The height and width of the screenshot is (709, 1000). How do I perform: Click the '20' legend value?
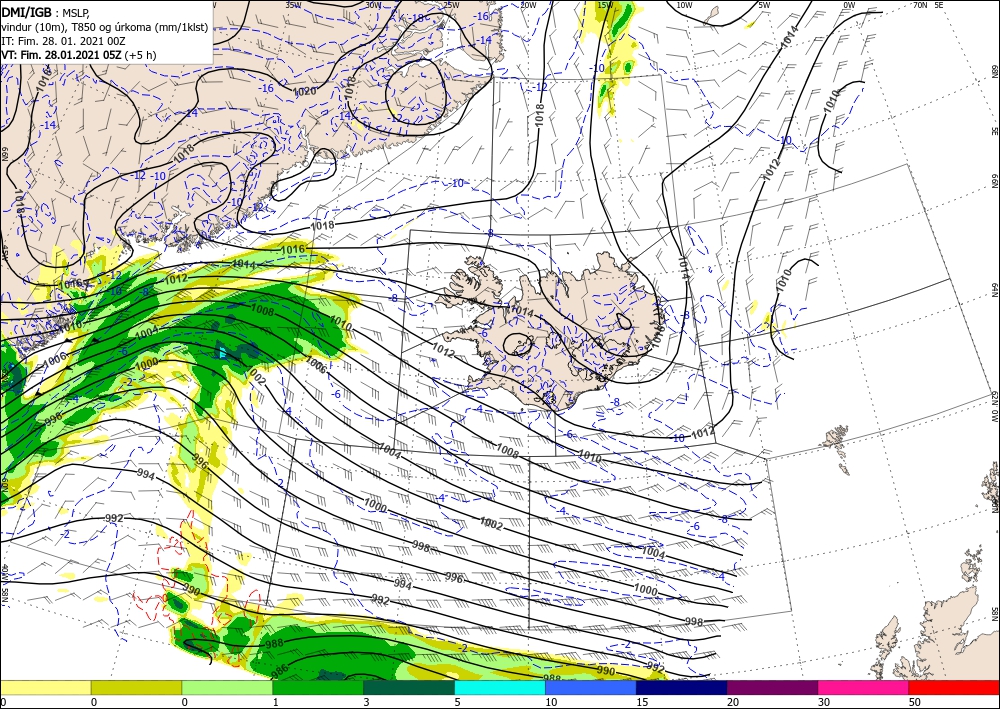click(x=732, y=702)
